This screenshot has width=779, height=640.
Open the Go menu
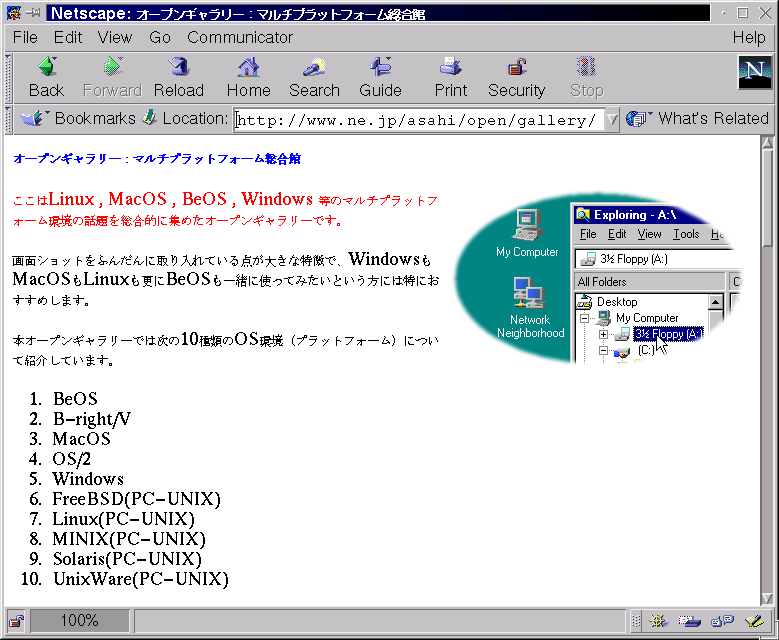coord(159,37)
